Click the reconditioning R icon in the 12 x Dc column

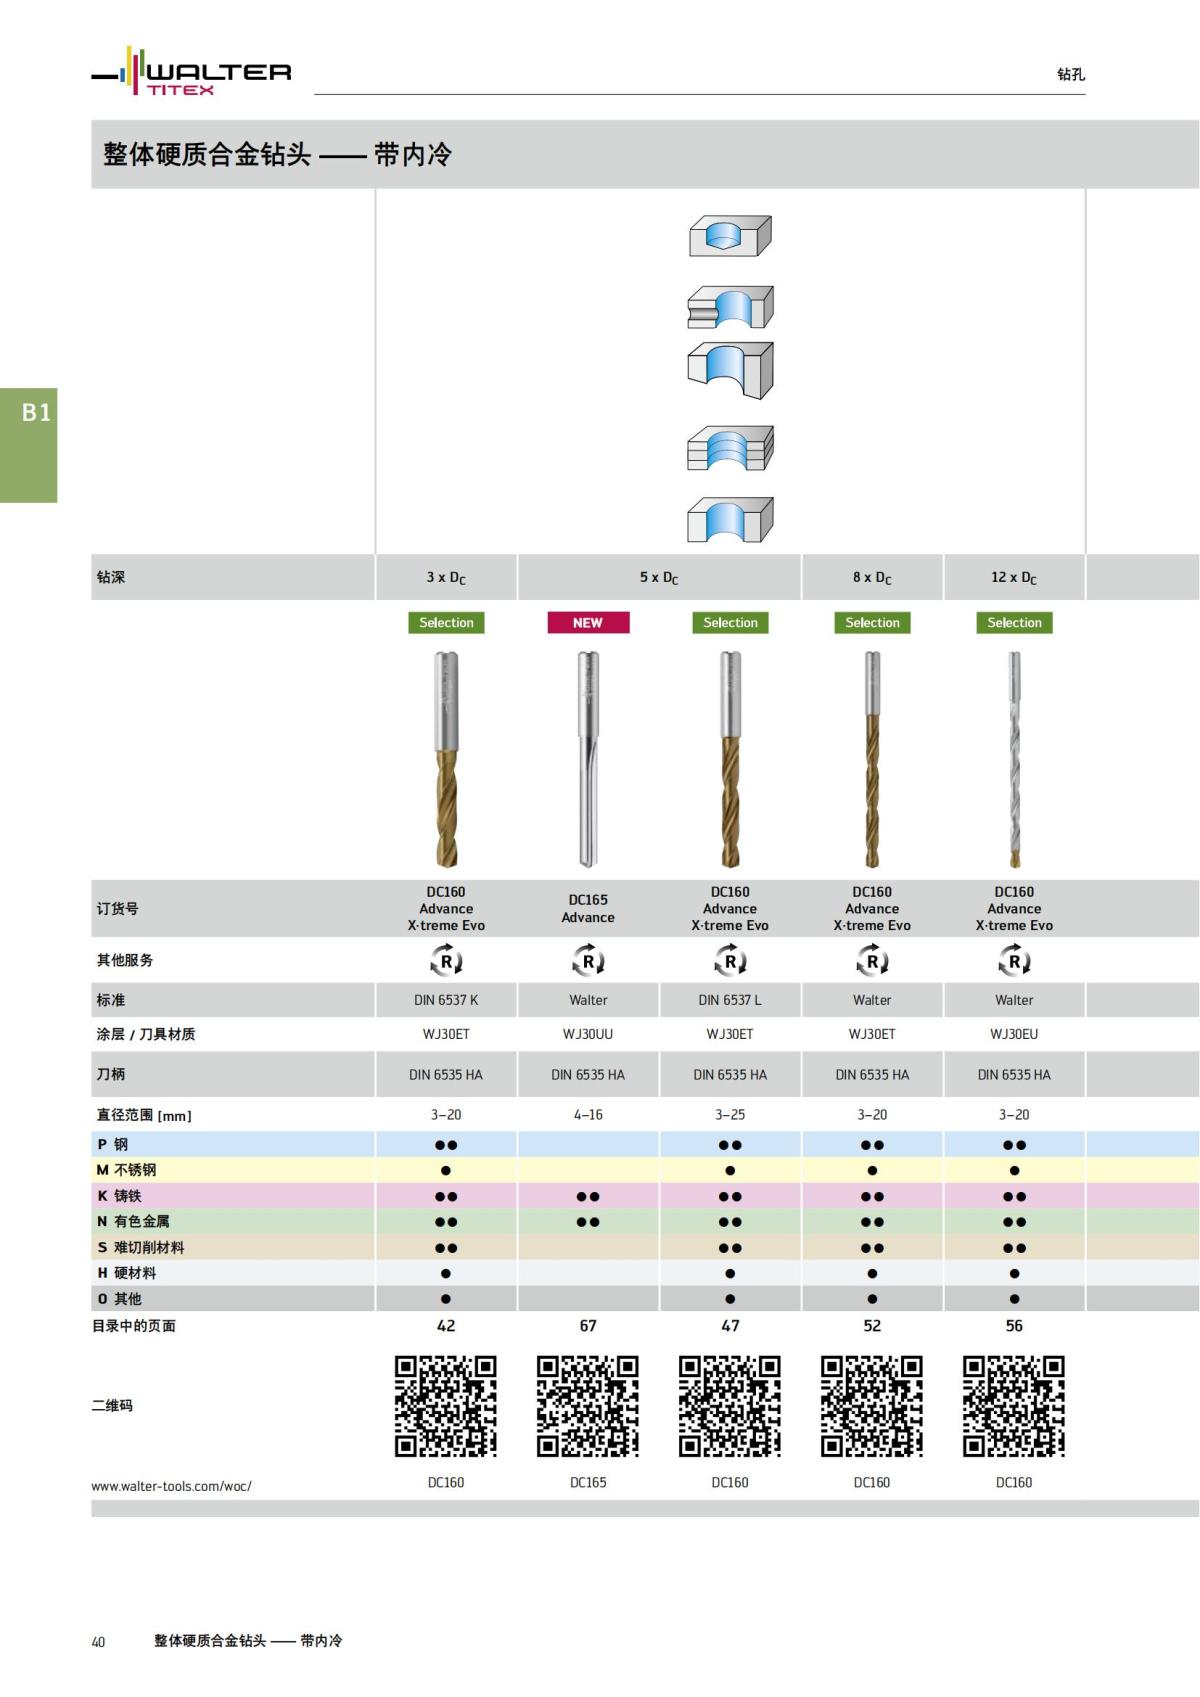pos(1014,961)
